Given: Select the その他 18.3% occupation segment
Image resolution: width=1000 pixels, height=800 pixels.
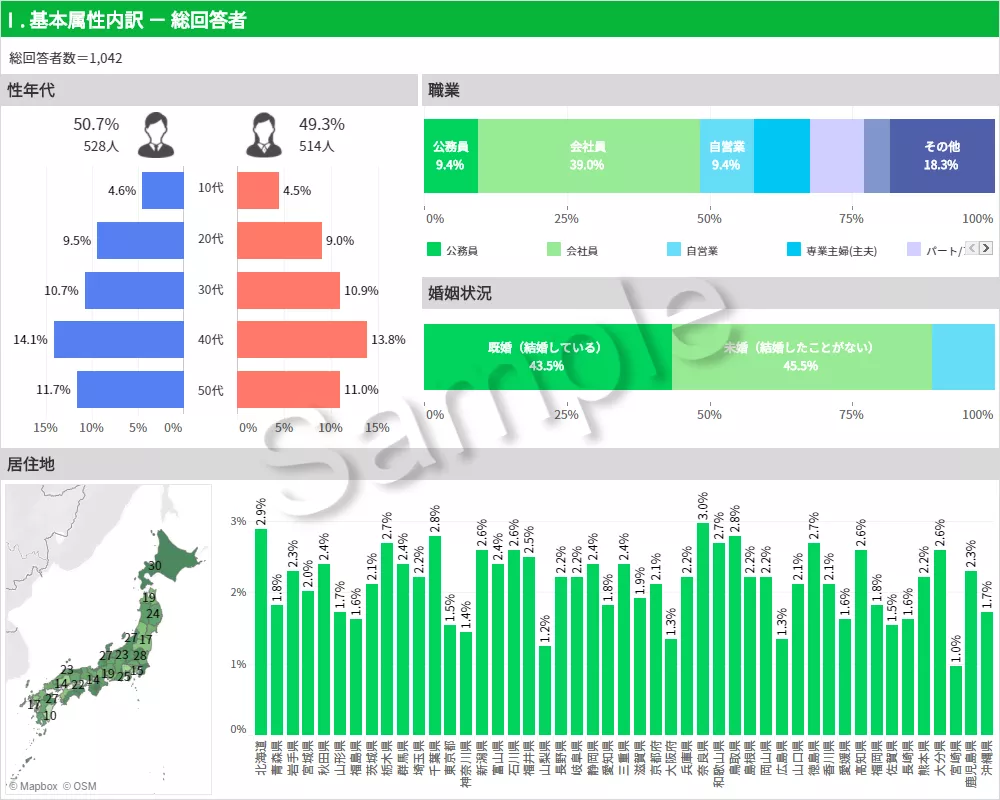Looking at the screenshot, I should [942, 156].
